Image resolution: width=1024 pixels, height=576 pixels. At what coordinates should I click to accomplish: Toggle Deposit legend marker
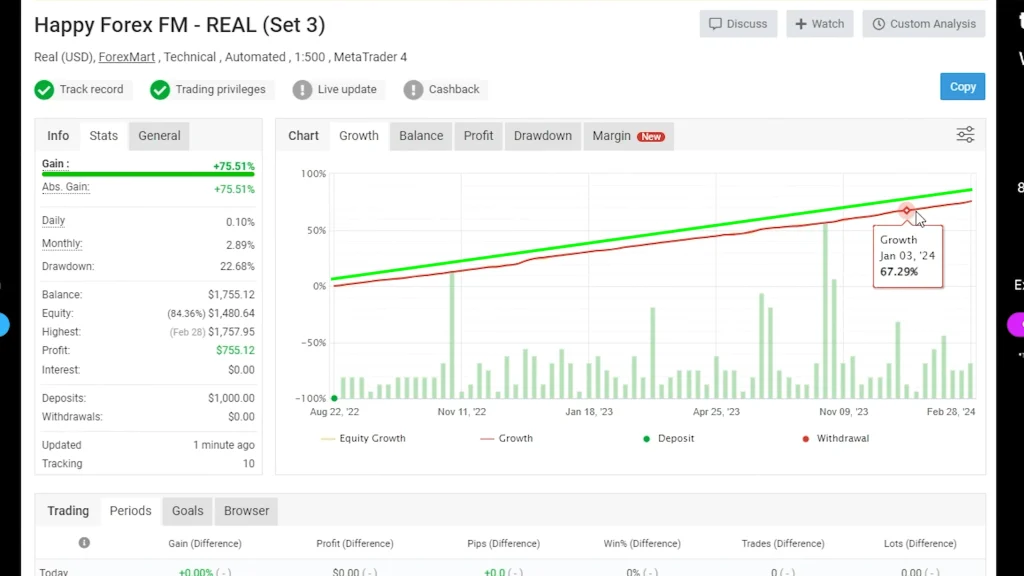pyautogui.click(x=668, y=438)
